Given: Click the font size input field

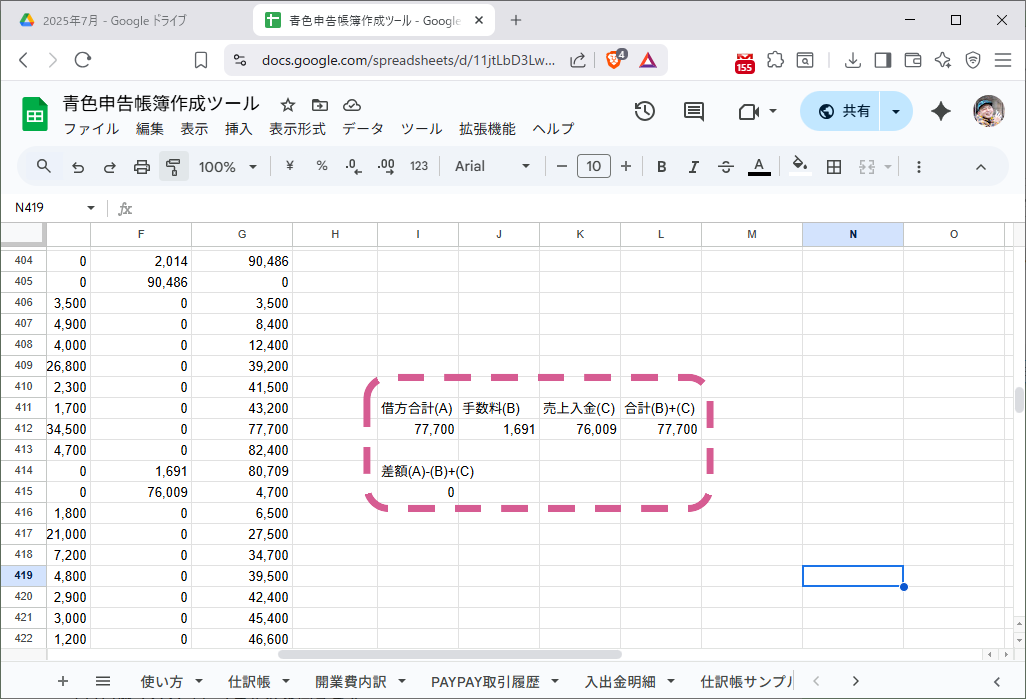Looking at the screenshot, I should (x=594, y=166).
